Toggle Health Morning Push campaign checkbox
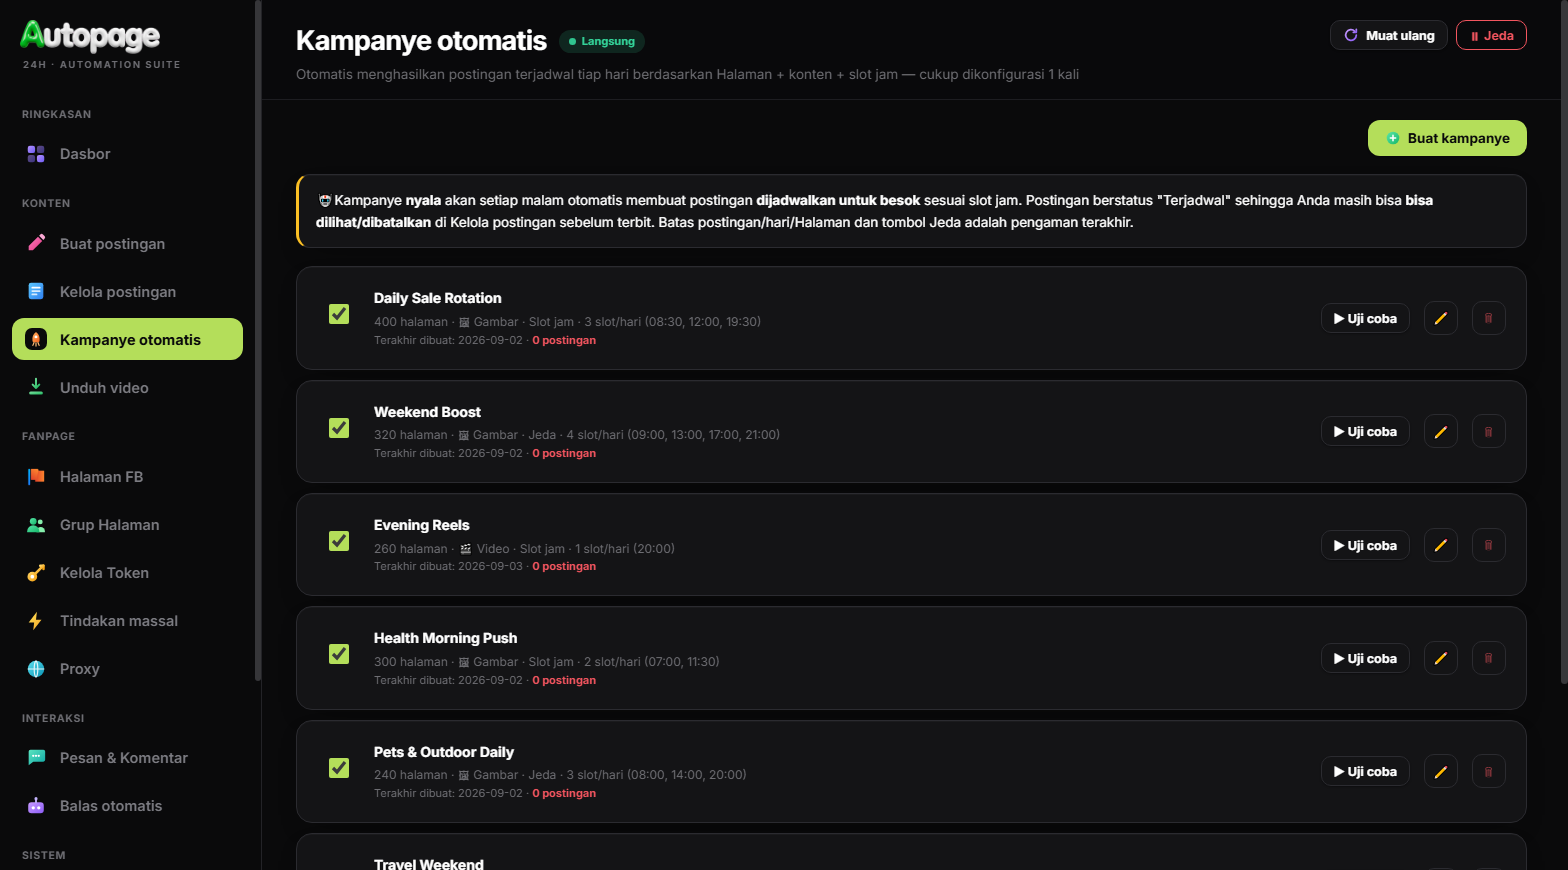This screenshot has width=1568, height=870. (339, 654)
